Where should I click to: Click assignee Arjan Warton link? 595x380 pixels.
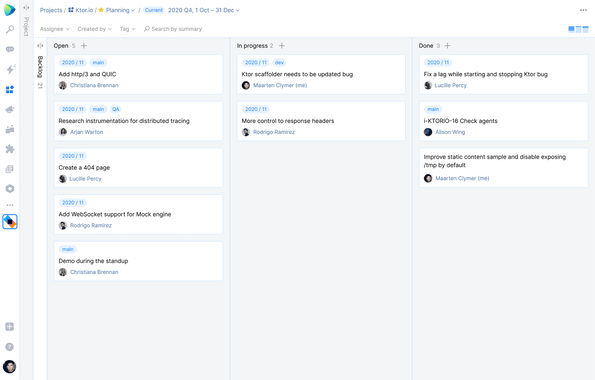point(87,132)
